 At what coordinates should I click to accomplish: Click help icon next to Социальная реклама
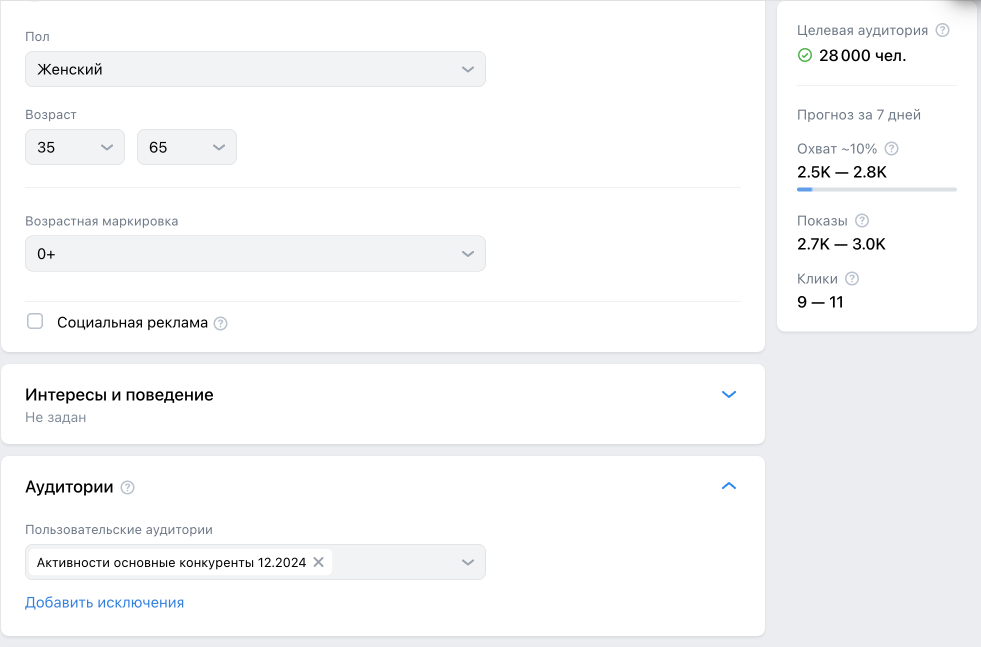(221, 324)
